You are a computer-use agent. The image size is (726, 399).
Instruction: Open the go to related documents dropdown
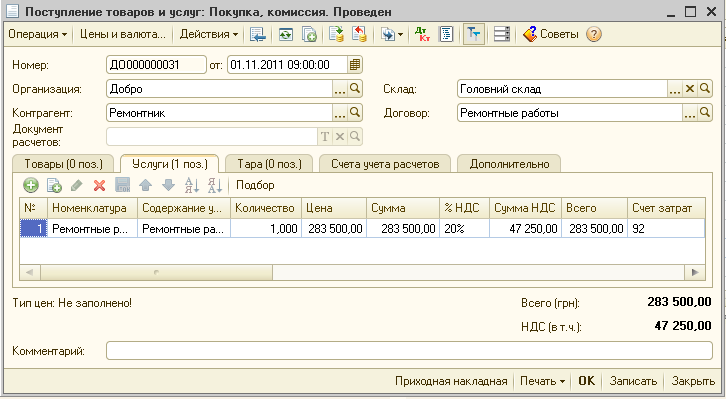tap(391, 34)
